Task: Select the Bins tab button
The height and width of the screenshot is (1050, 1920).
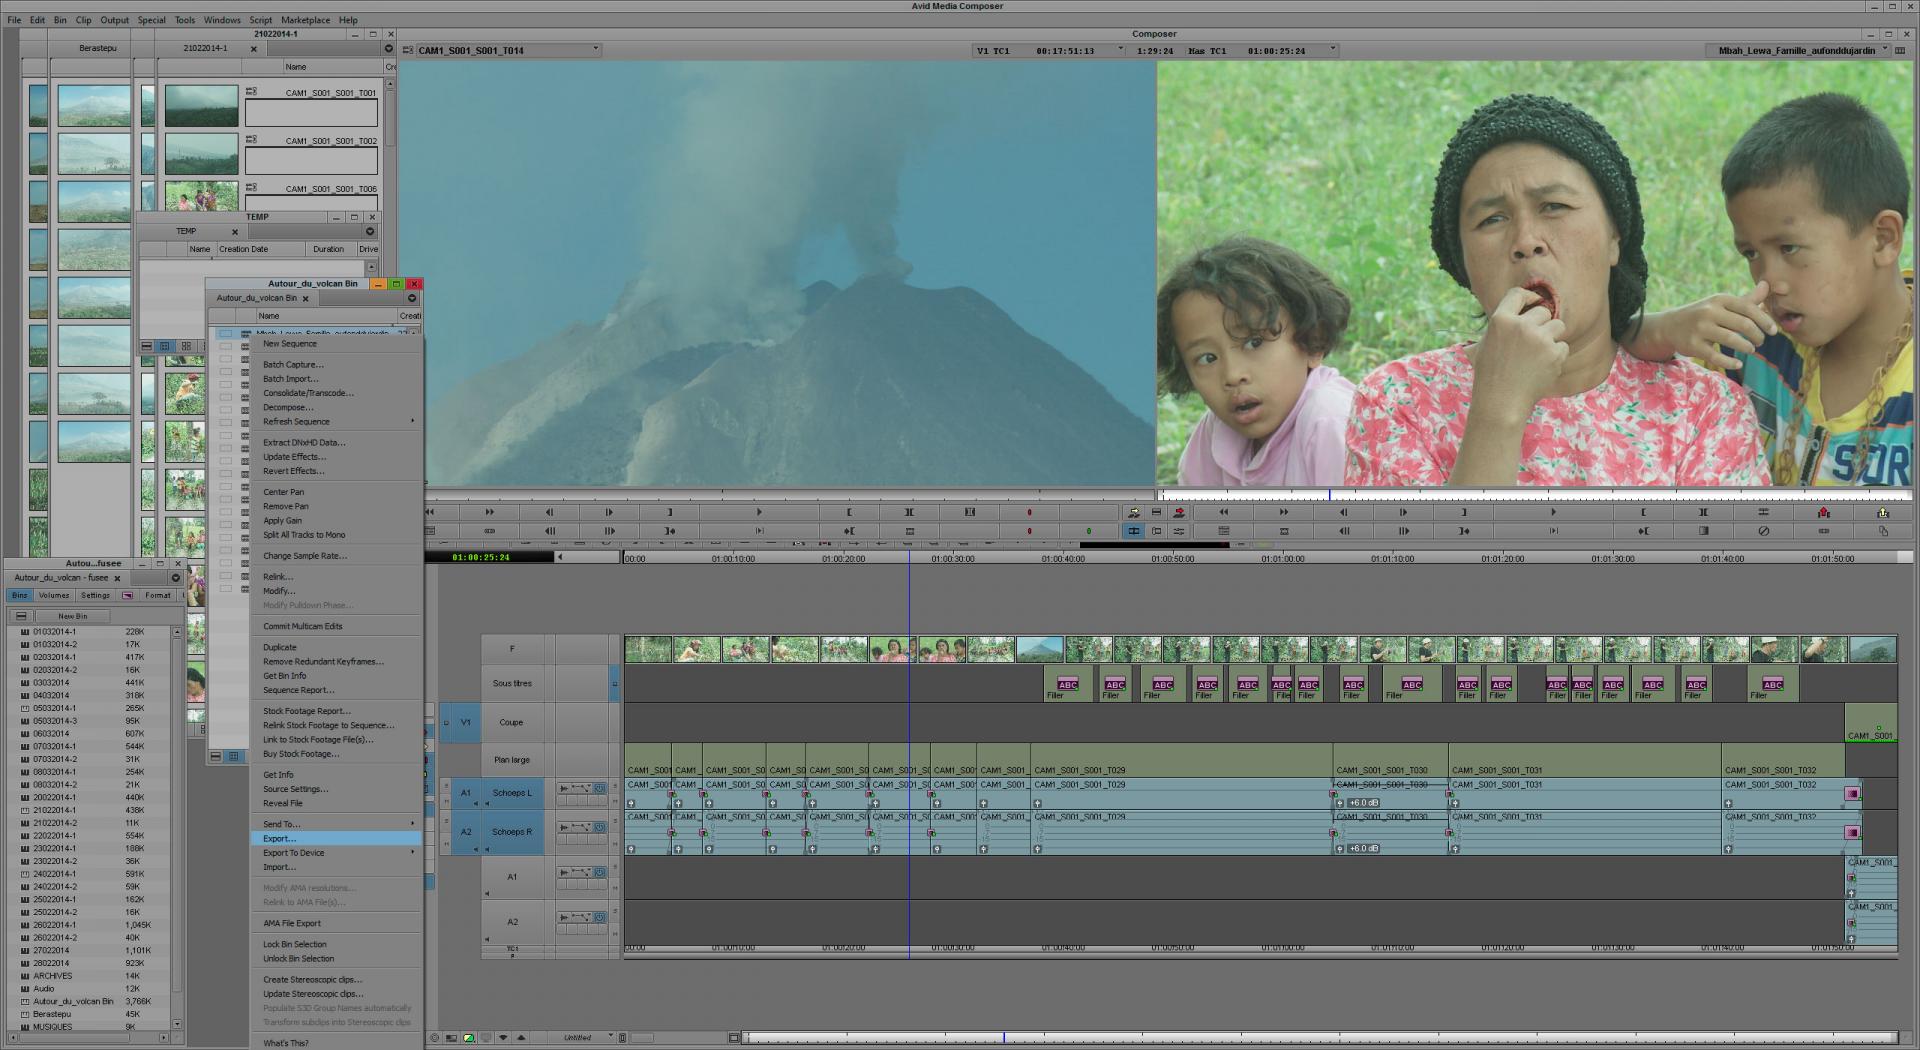Action: (x=20, y=595)
